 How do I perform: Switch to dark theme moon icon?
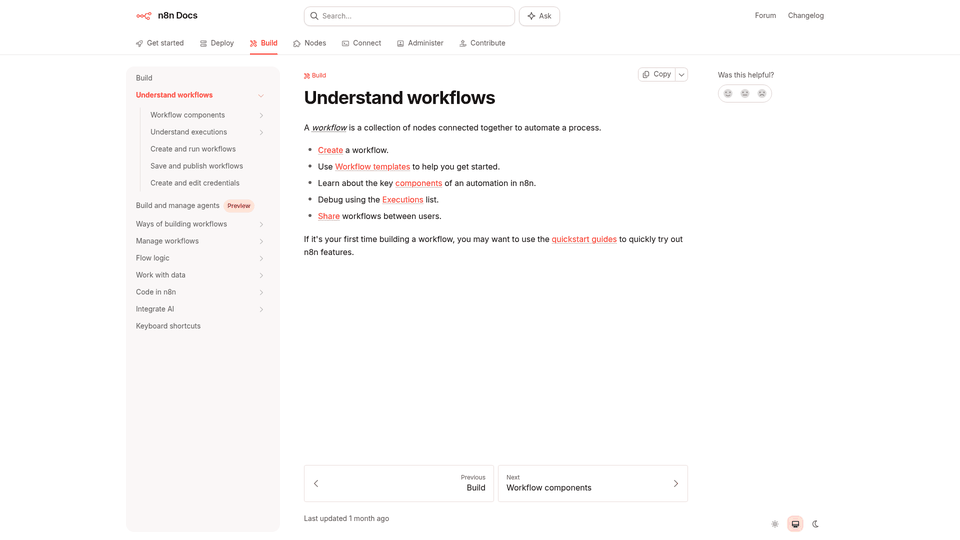[x=816, y=524]
